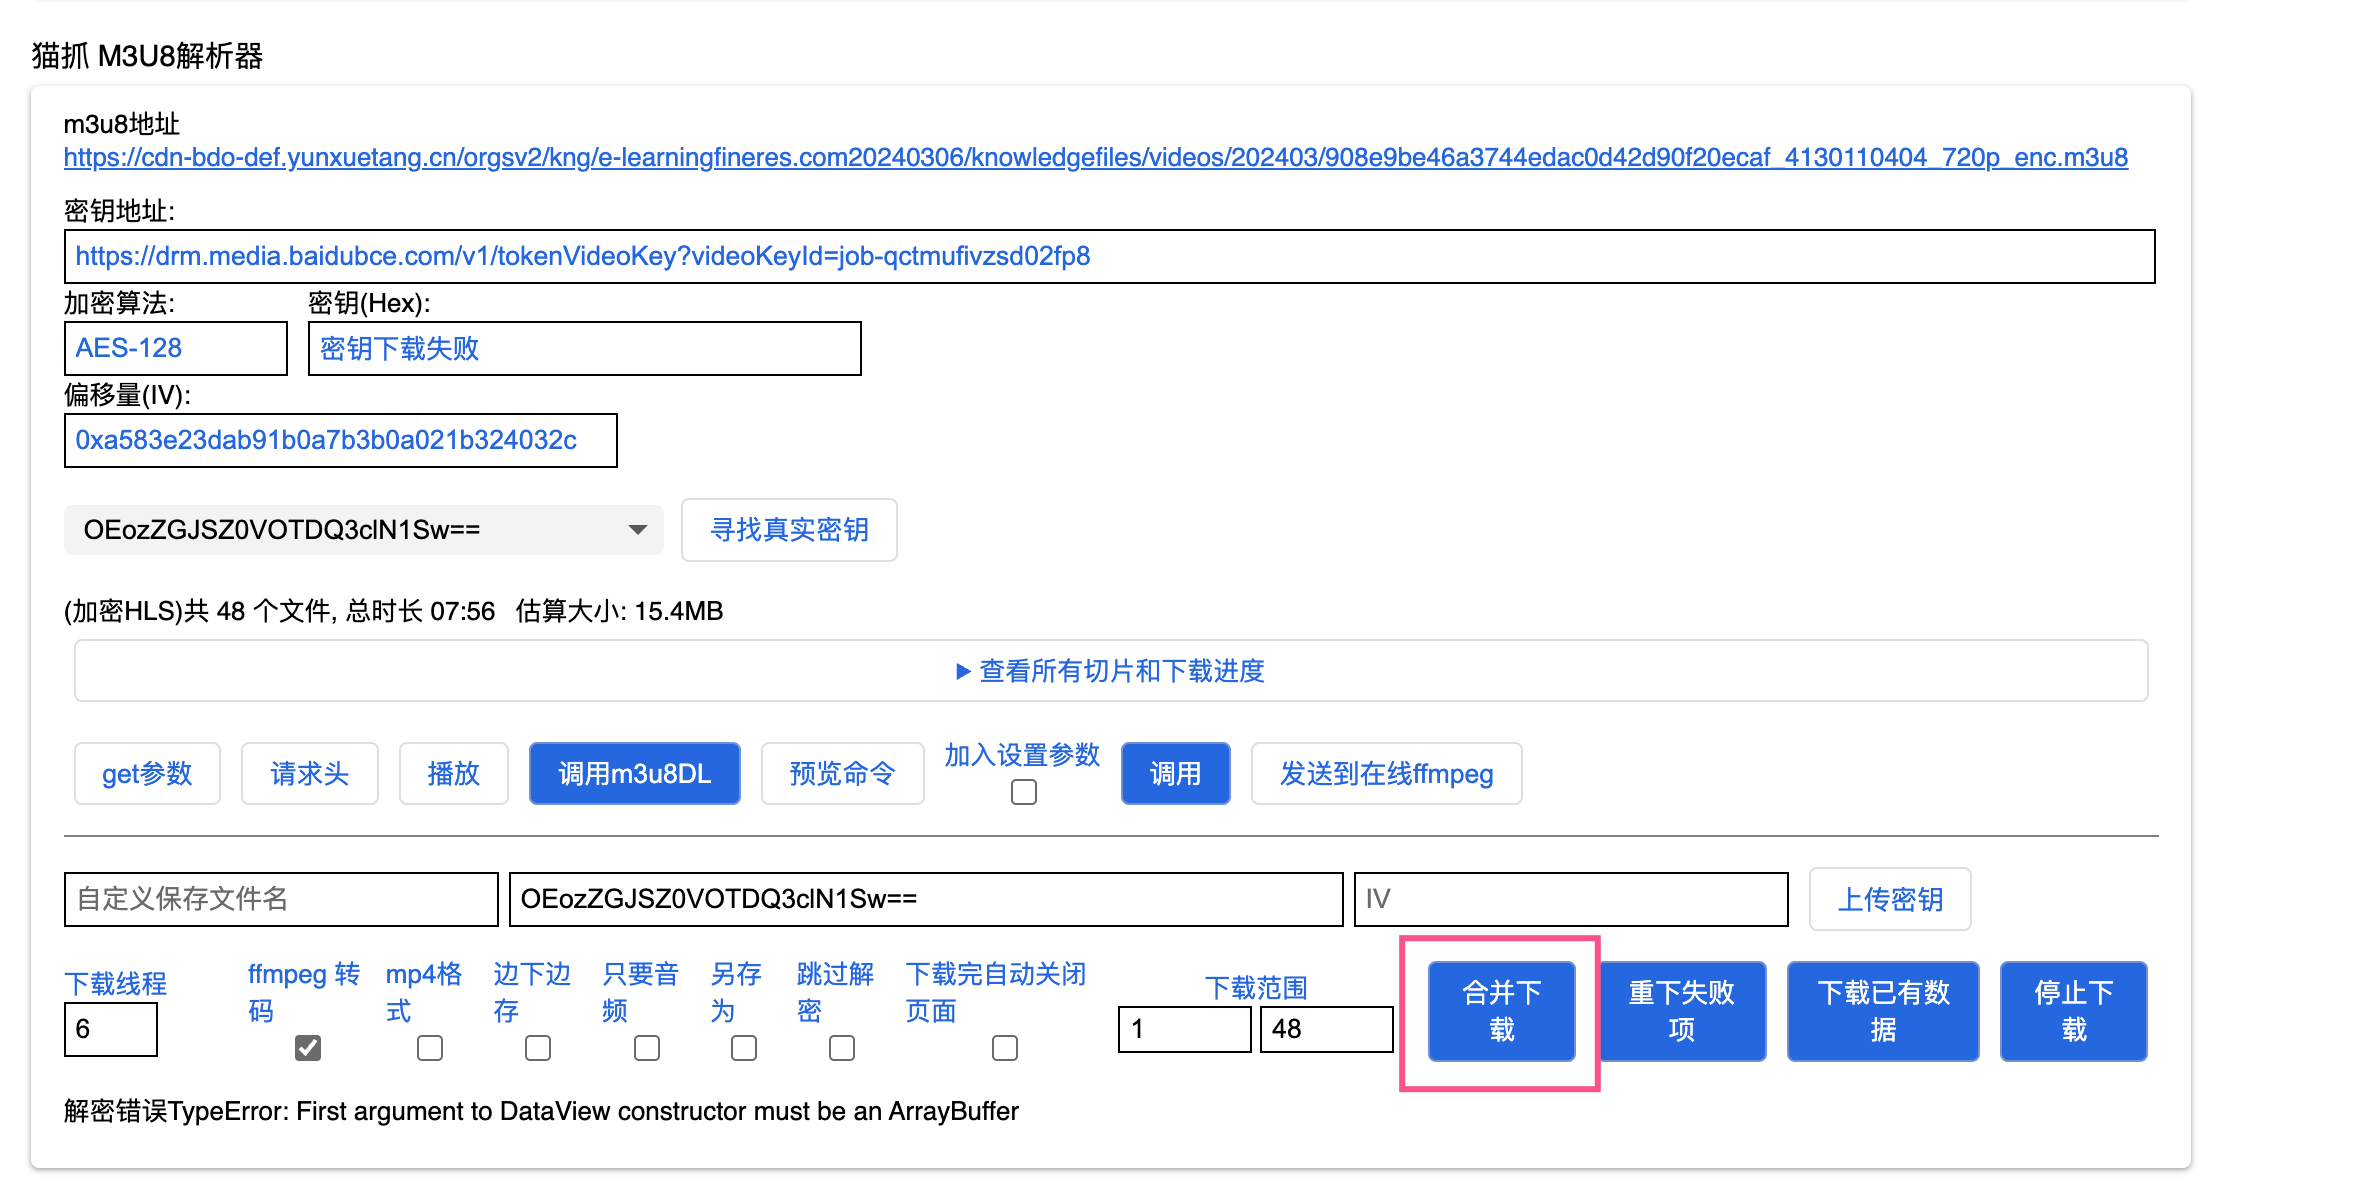Click the 寻找真实密钥 button
Screen dimensions: 2368x1190
click(789, 530)
